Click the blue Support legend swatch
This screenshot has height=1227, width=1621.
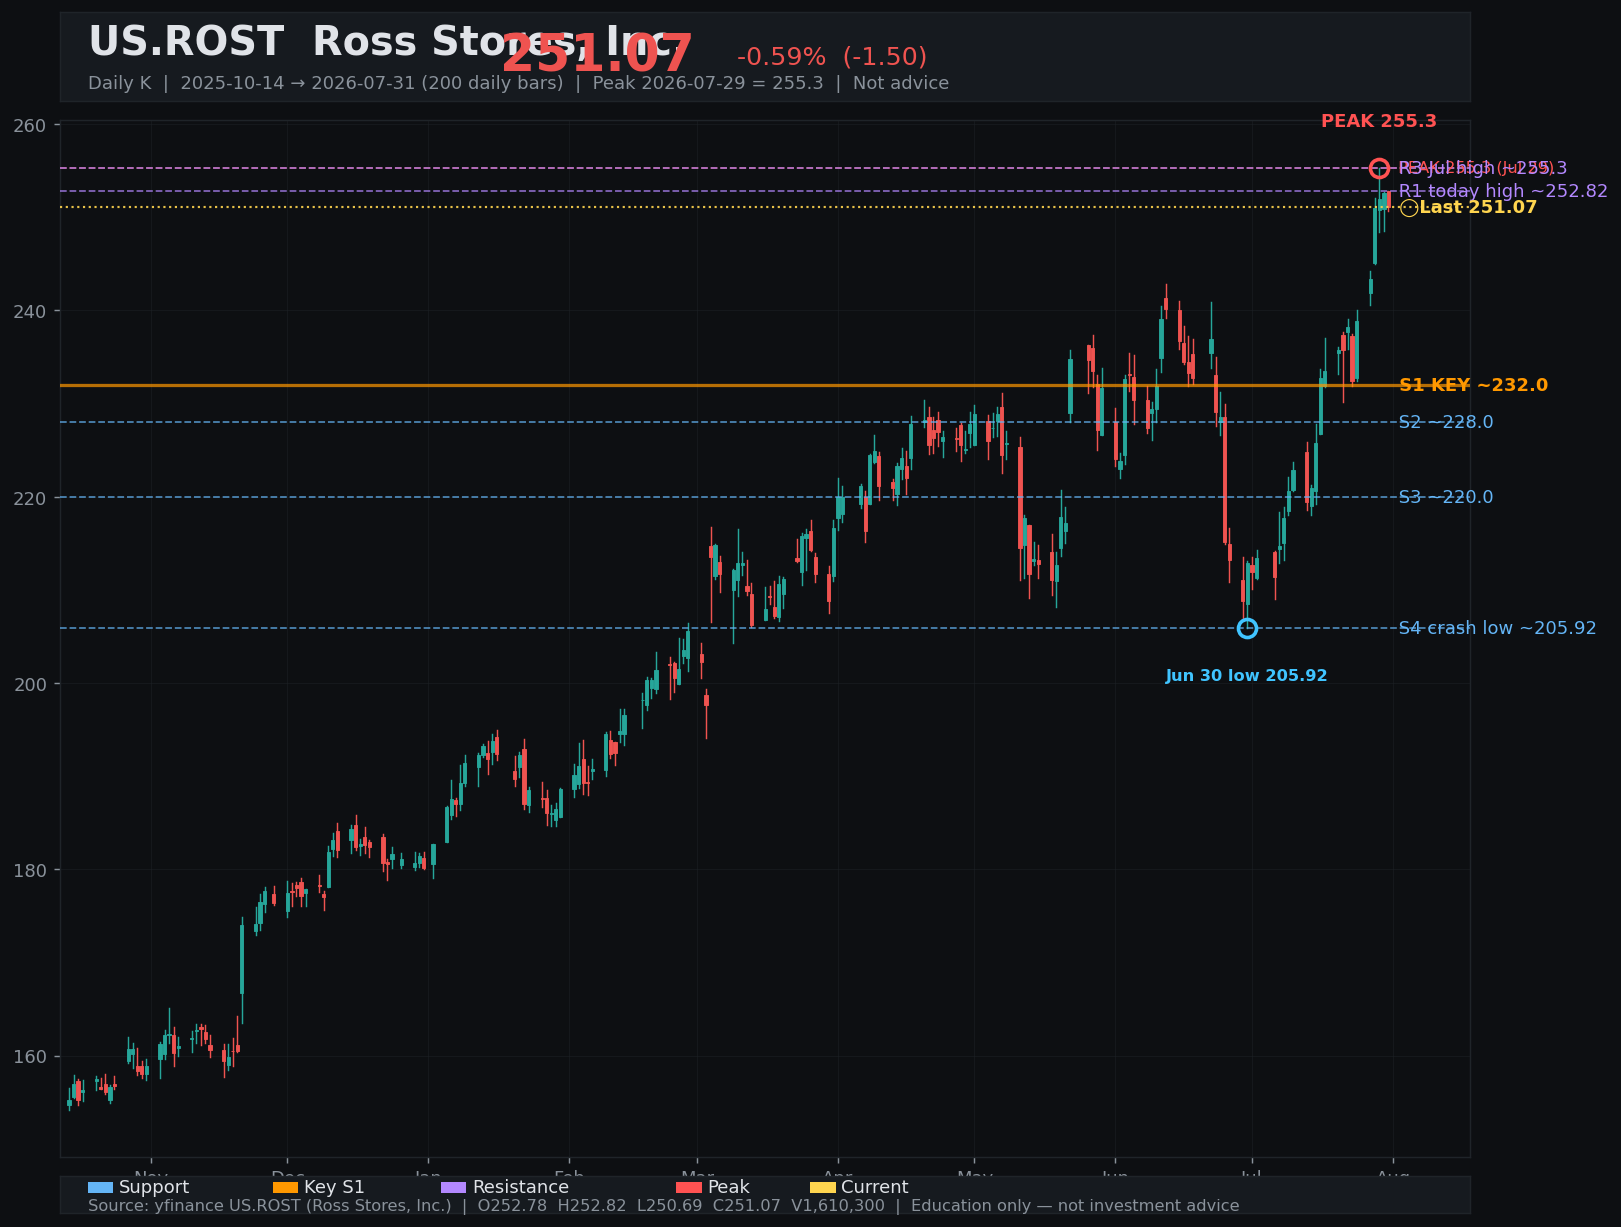coord(100,1187)
